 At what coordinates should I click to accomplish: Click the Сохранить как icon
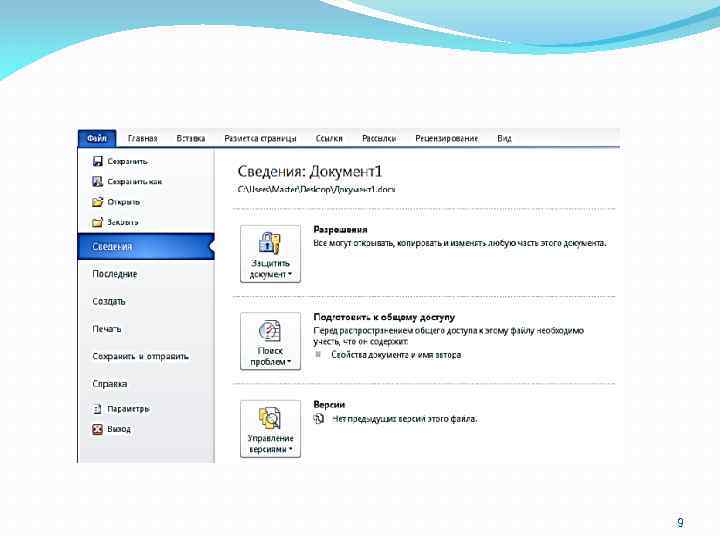[x=97, y=181]
